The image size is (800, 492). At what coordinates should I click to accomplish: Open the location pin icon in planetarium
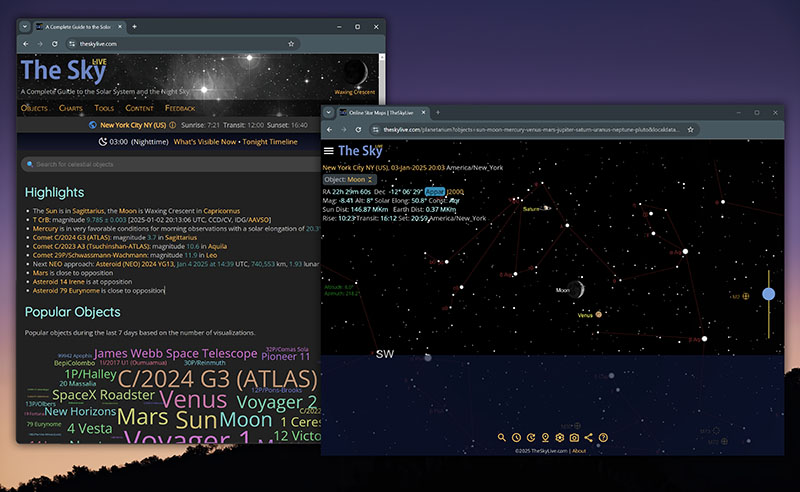pyautogui.click(x=545, y=437)
